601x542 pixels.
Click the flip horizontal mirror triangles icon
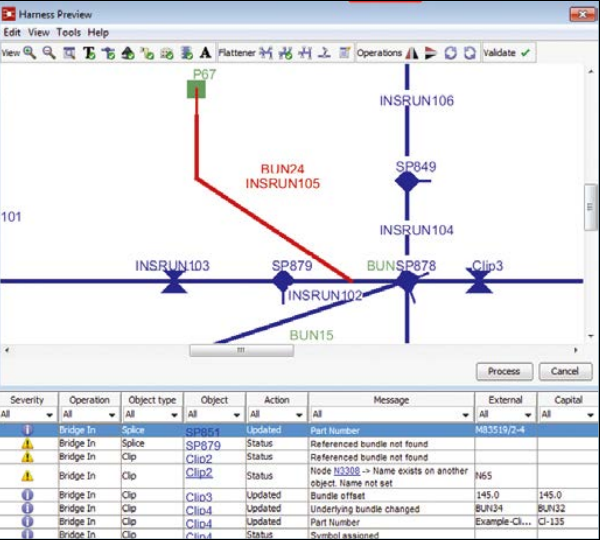tap(412, 52)
